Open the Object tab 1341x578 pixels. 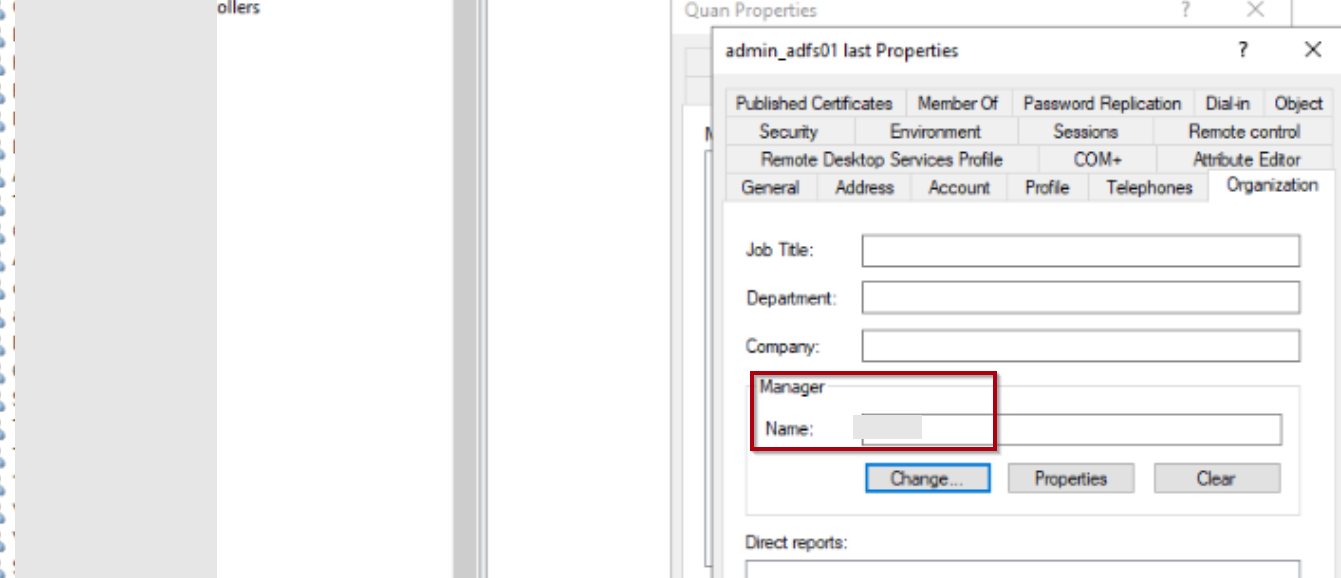tap(1298, 103)
